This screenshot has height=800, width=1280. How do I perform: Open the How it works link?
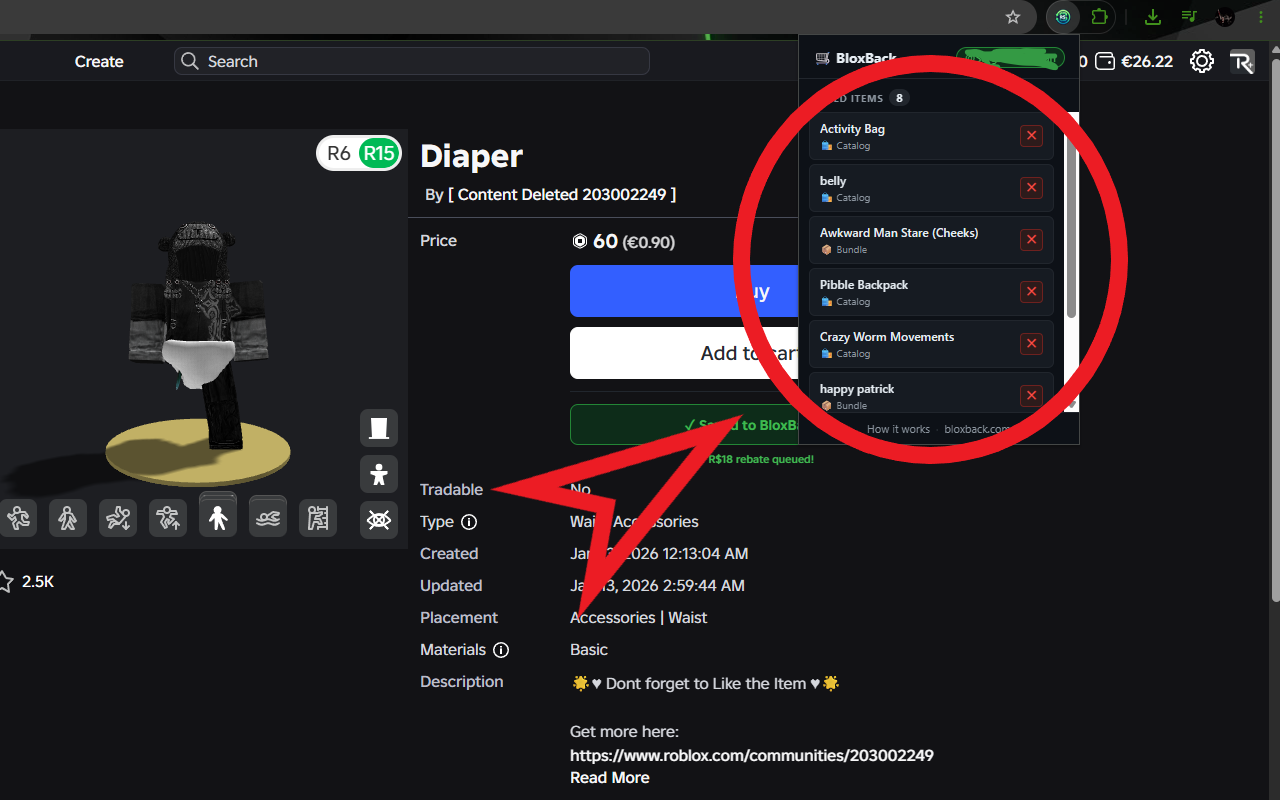pyautogui.click(x=898, y=429)
